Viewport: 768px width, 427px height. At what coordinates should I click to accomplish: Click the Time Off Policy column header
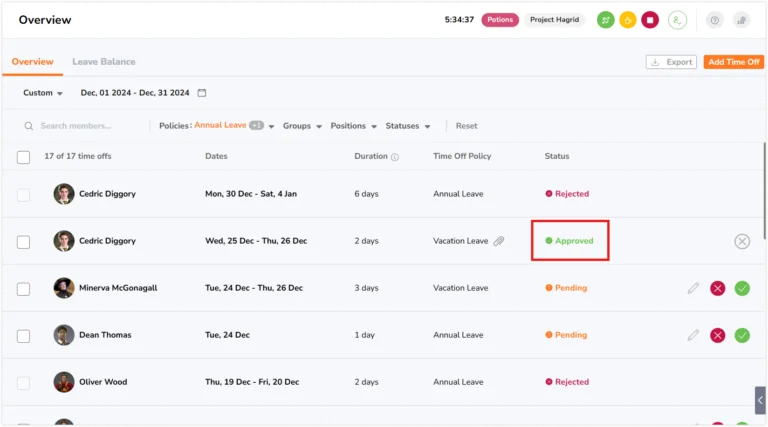click(462, 156)
